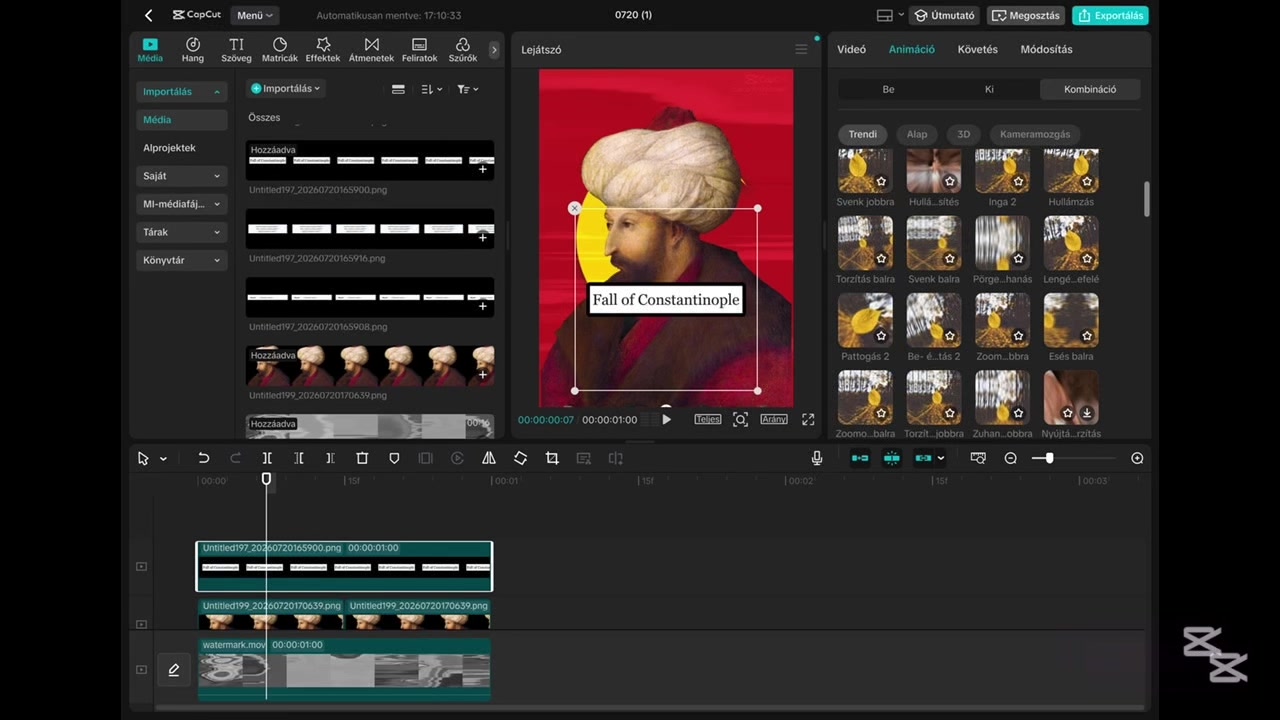1280x720 pixels.
Task: Zoom out the timeline
Action: 1011,458
